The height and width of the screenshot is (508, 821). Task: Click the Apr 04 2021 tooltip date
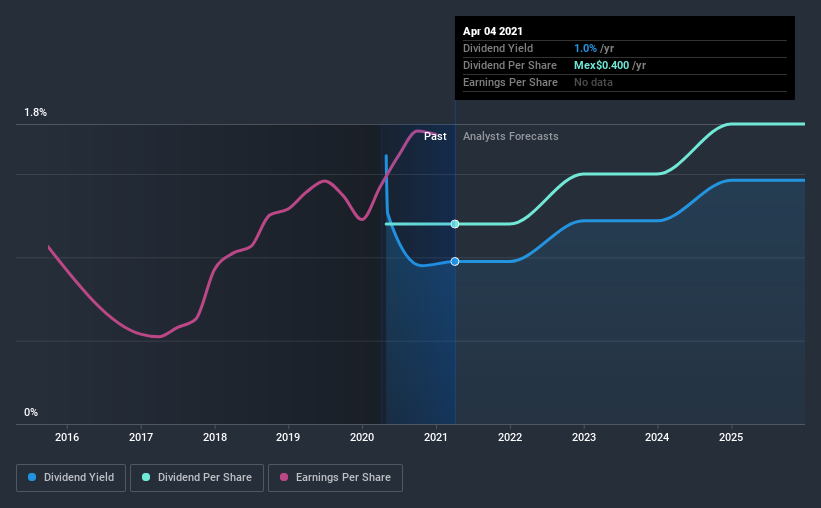tap(493, 31)
